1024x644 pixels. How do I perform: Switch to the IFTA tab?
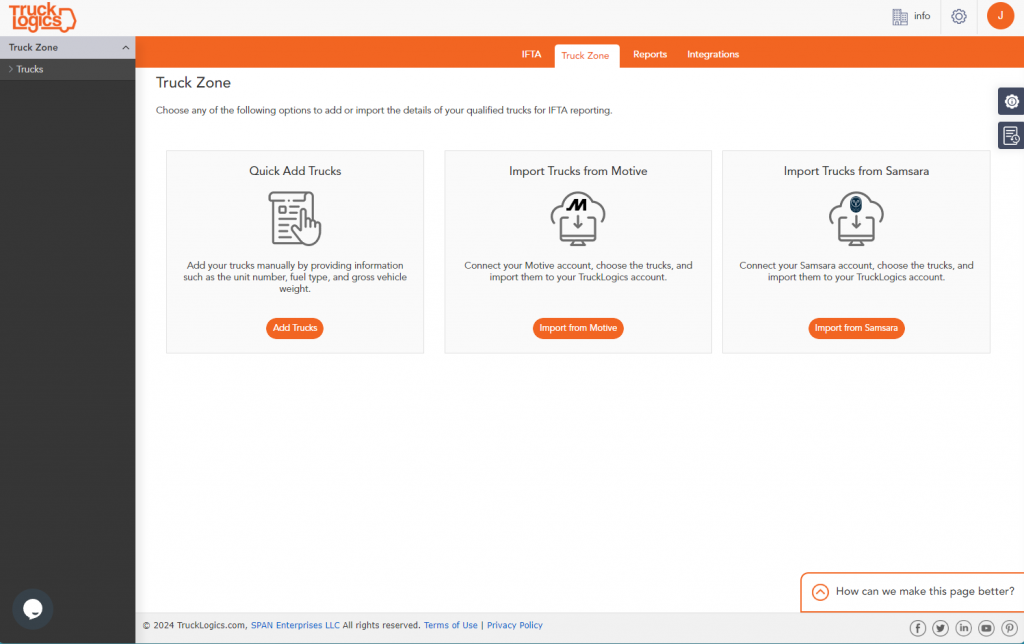[532, 54]
